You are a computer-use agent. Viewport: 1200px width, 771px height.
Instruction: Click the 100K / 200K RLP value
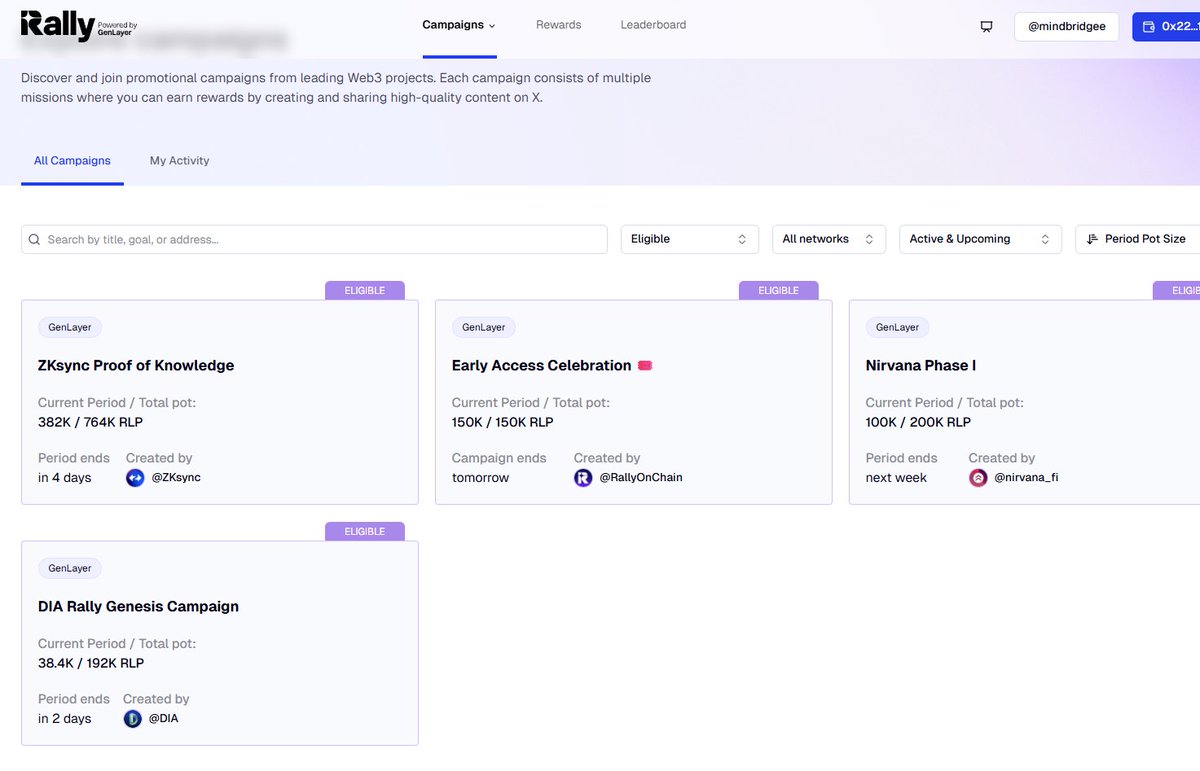(x=918, y=422)
